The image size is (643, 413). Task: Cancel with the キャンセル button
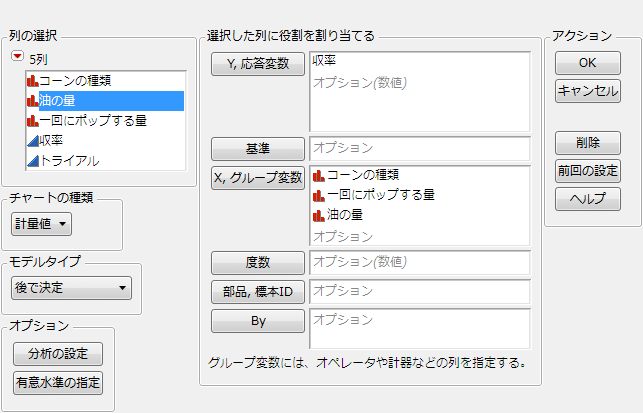coord(587,91)
